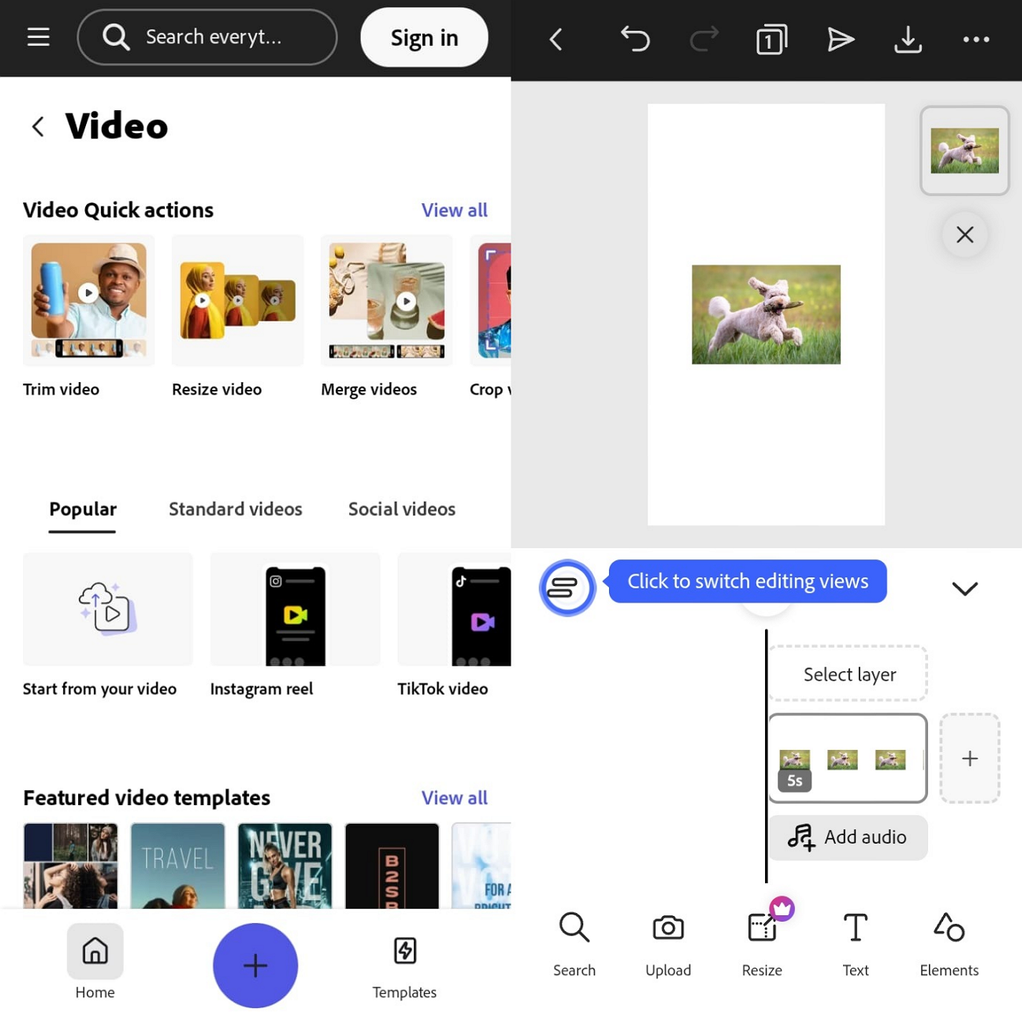Open the Resize video quick action
Screen dimensions: 1022x1024
[237, 317]
